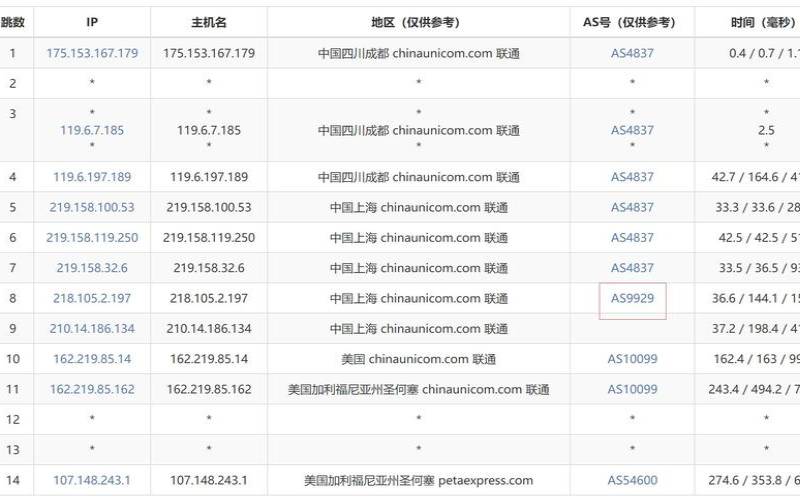Click AS4837 link in hop 7 row
The height and width of the screenshot is (500, 800).
[x=632, y=268]
